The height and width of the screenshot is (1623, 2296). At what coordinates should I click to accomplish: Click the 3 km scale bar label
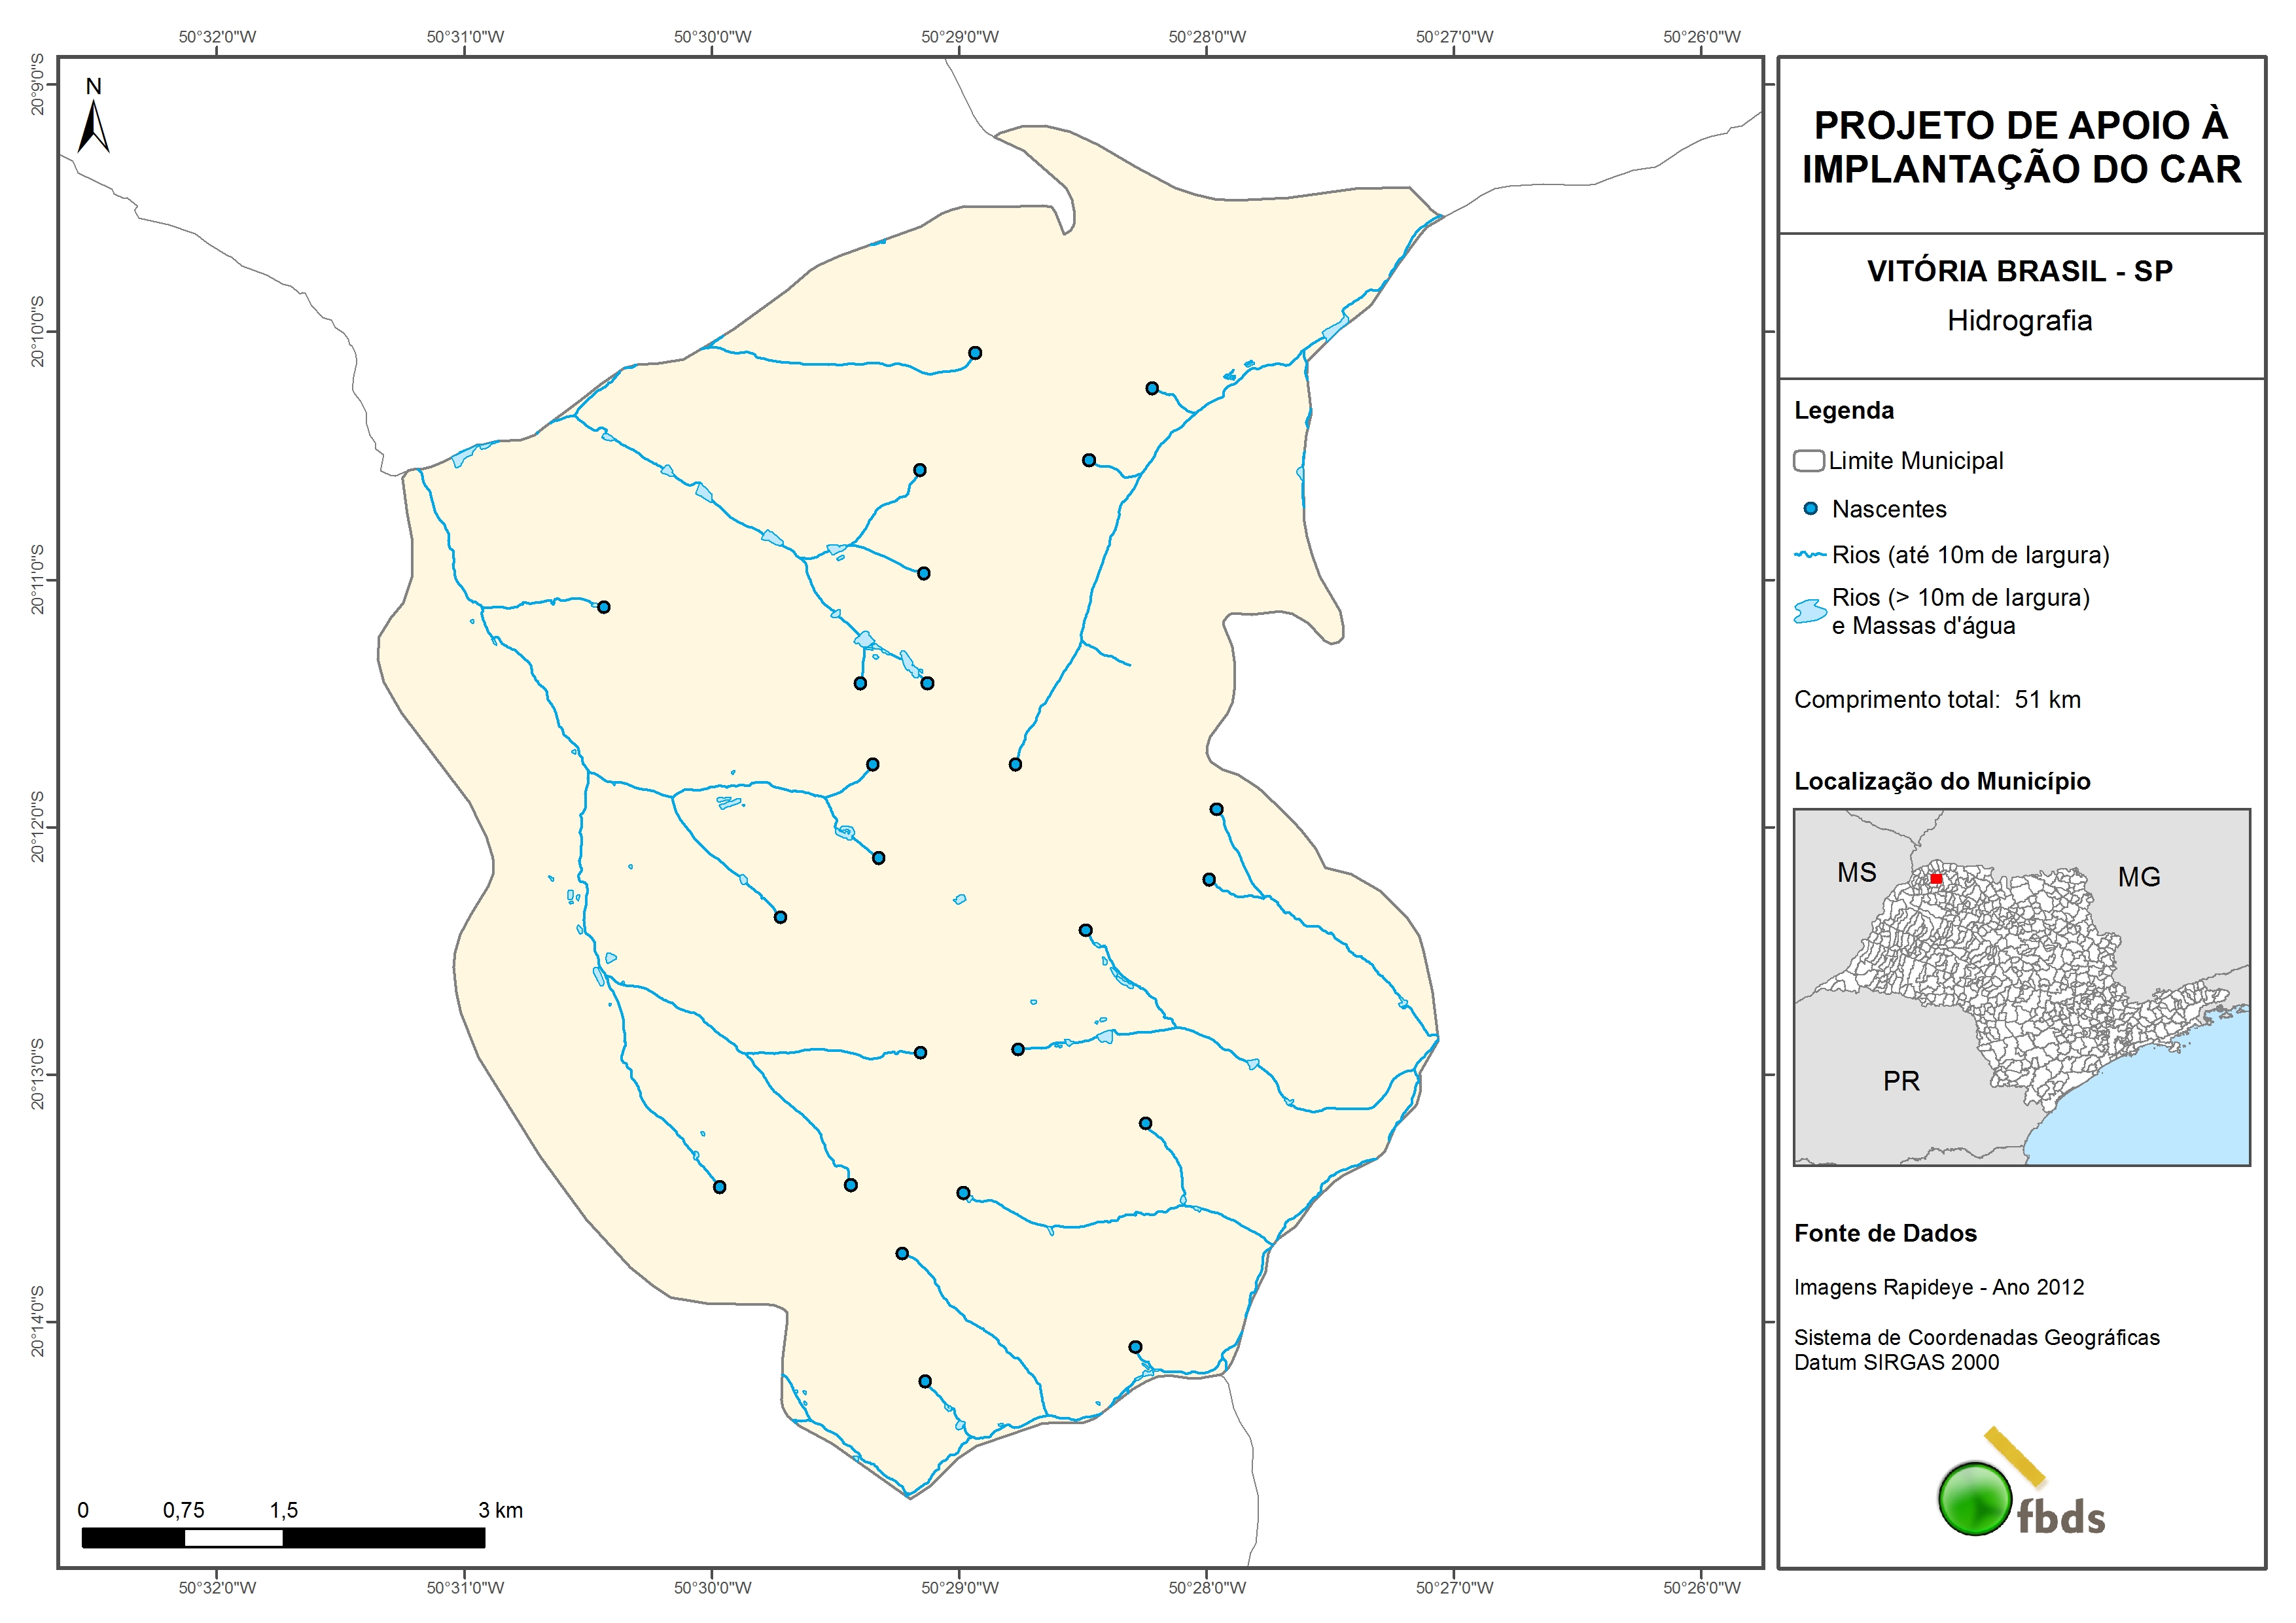(x=500, y=1510)
